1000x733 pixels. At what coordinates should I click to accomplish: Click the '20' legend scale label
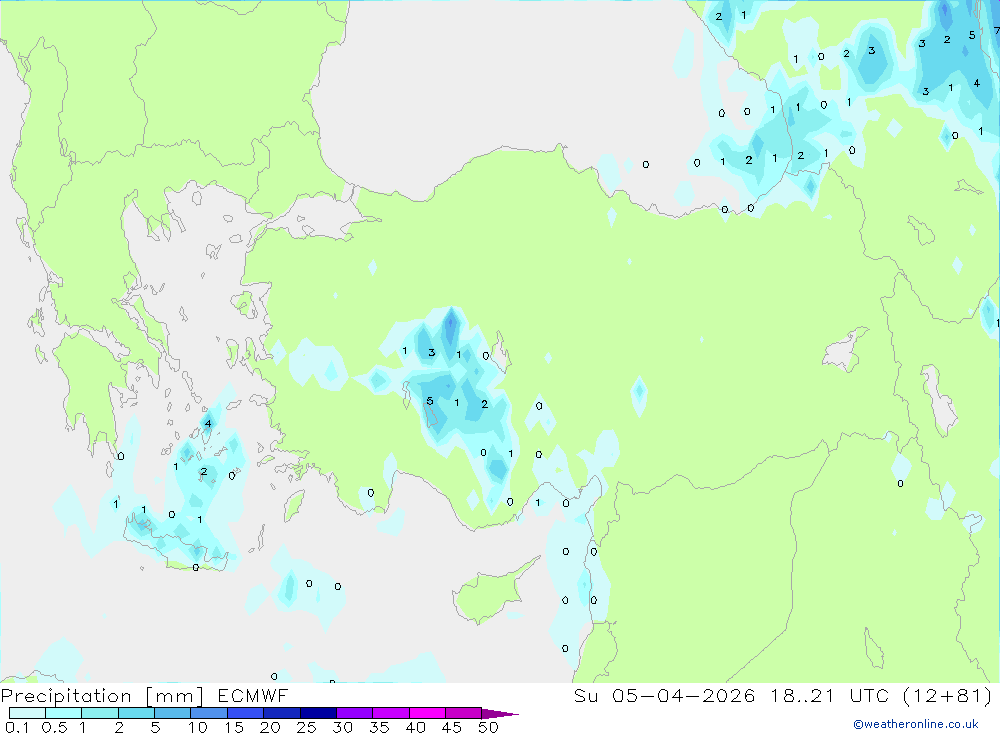270,727
